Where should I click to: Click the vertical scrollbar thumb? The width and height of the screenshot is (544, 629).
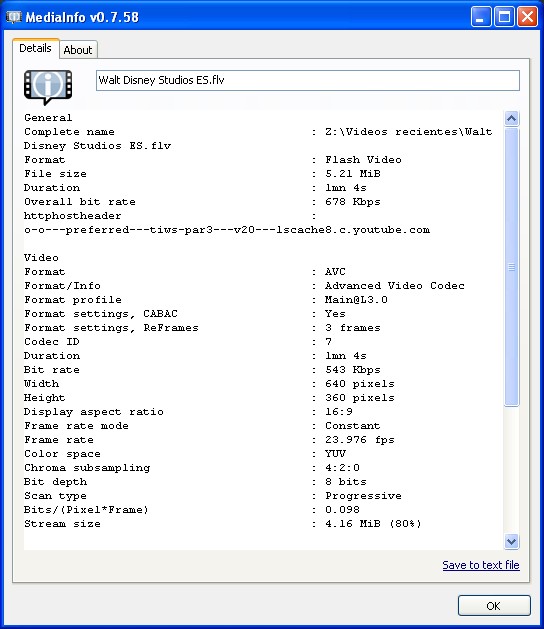(x=512, y=267)
